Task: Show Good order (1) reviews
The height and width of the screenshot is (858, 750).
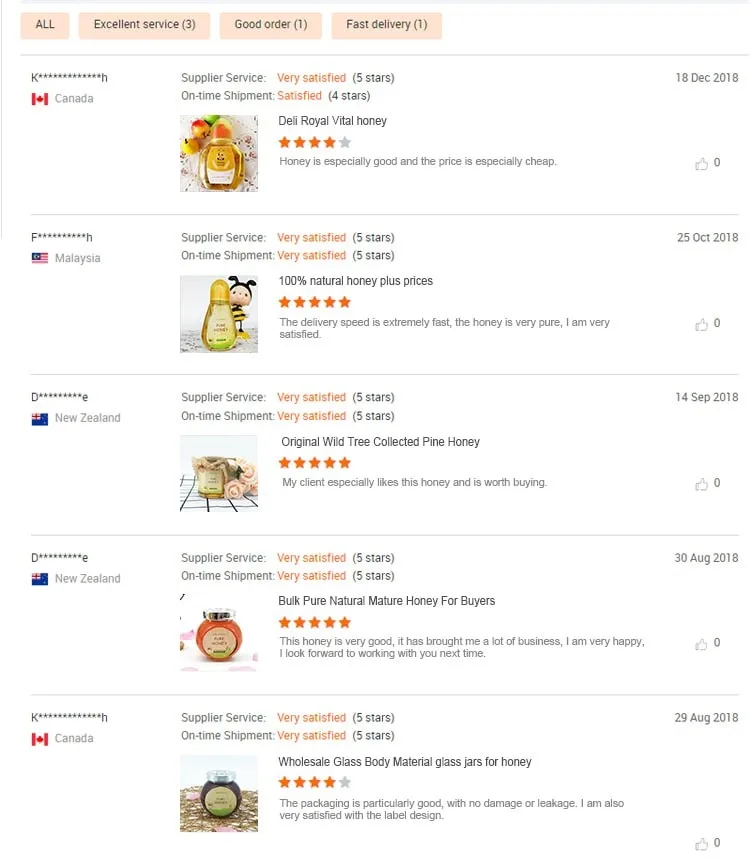Action: pyautogui.click(x=271, y=25)
